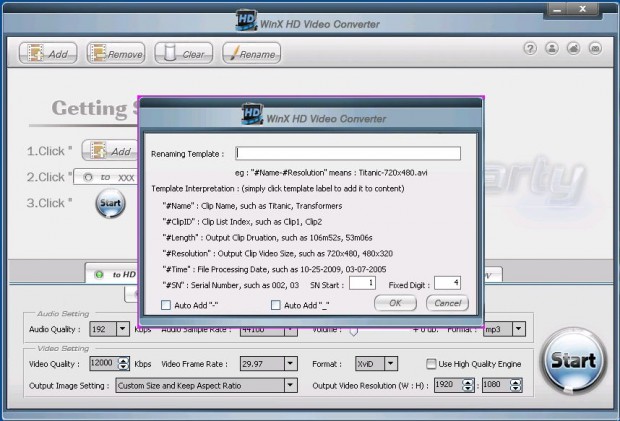Screen dimensions: 620x421
Task: Click the Fixed Digit number field
Action: [x=447, y=283]
